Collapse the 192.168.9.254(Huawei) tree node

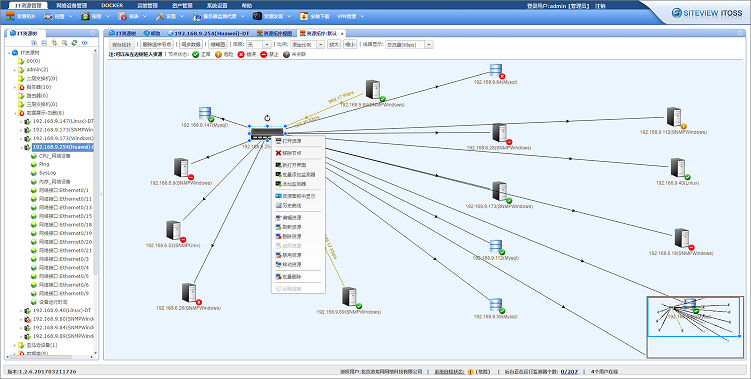tap(21, 147)
